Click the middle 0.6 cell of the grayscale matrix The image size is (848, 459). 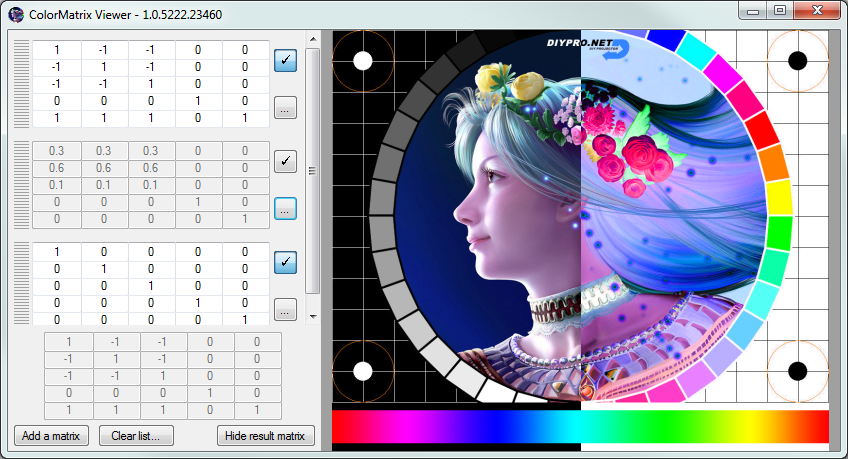coord(104,168)
